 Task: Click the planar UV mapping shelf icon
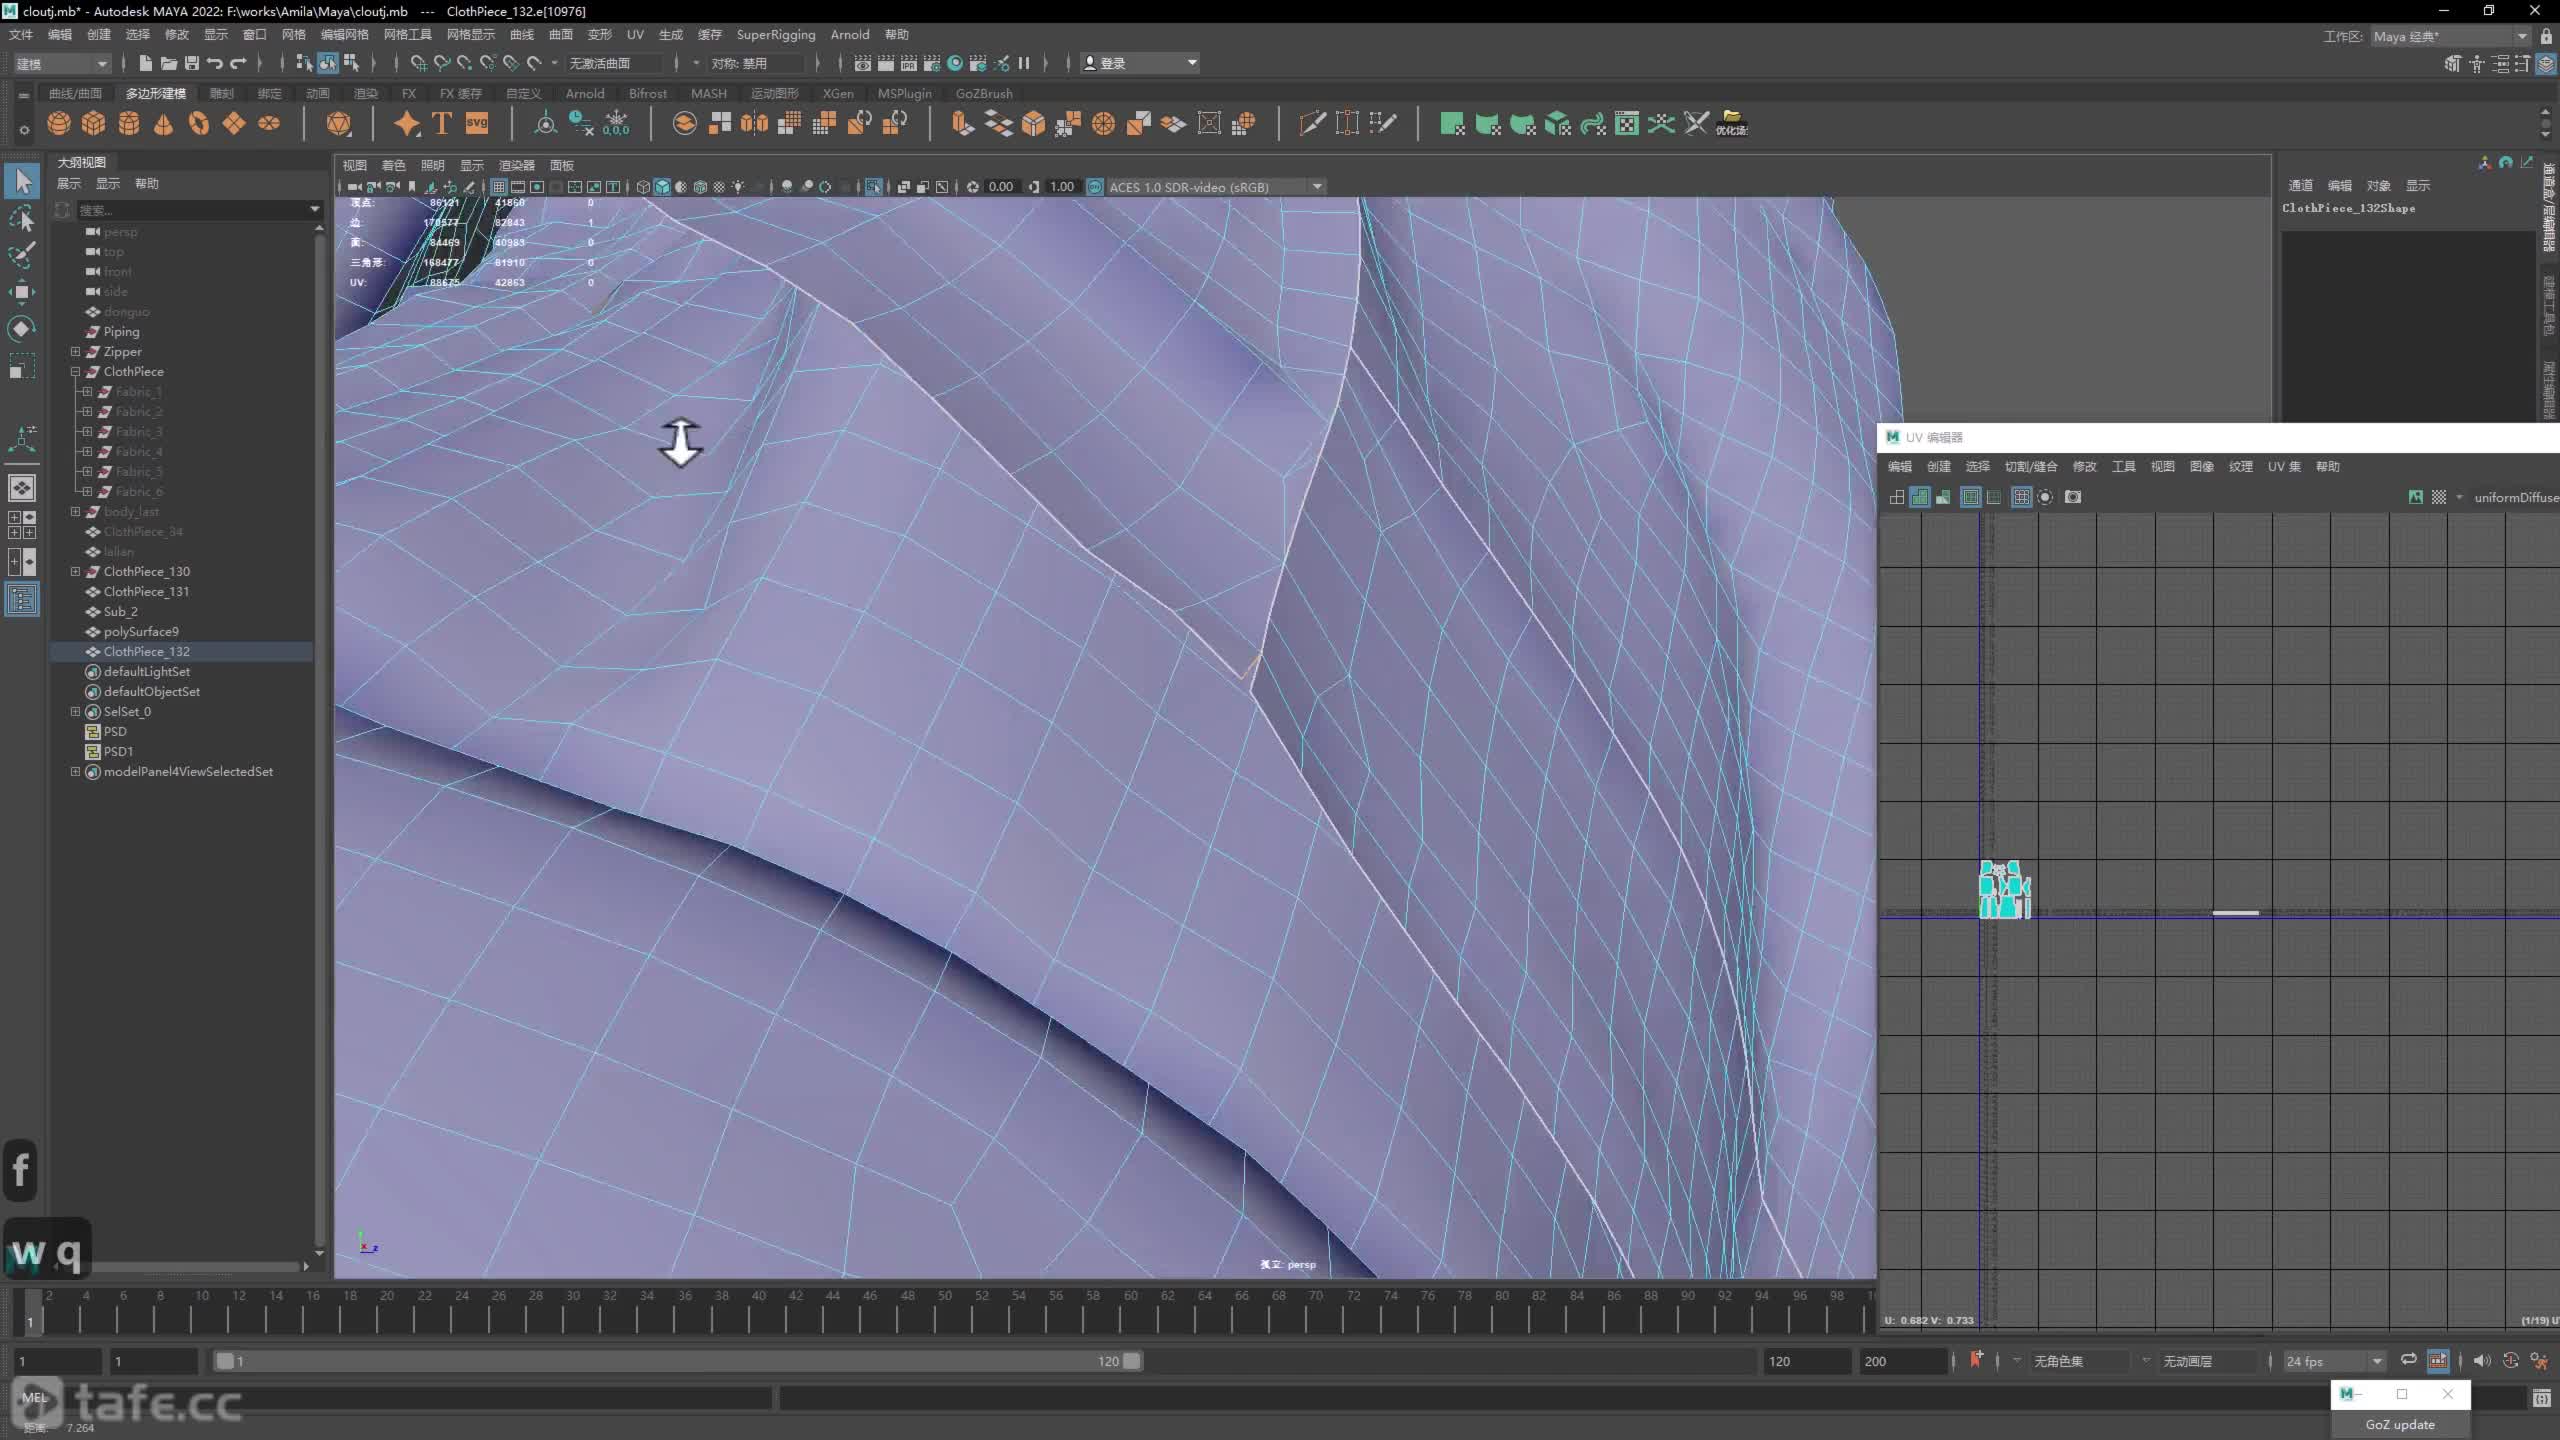(1452, 123)
